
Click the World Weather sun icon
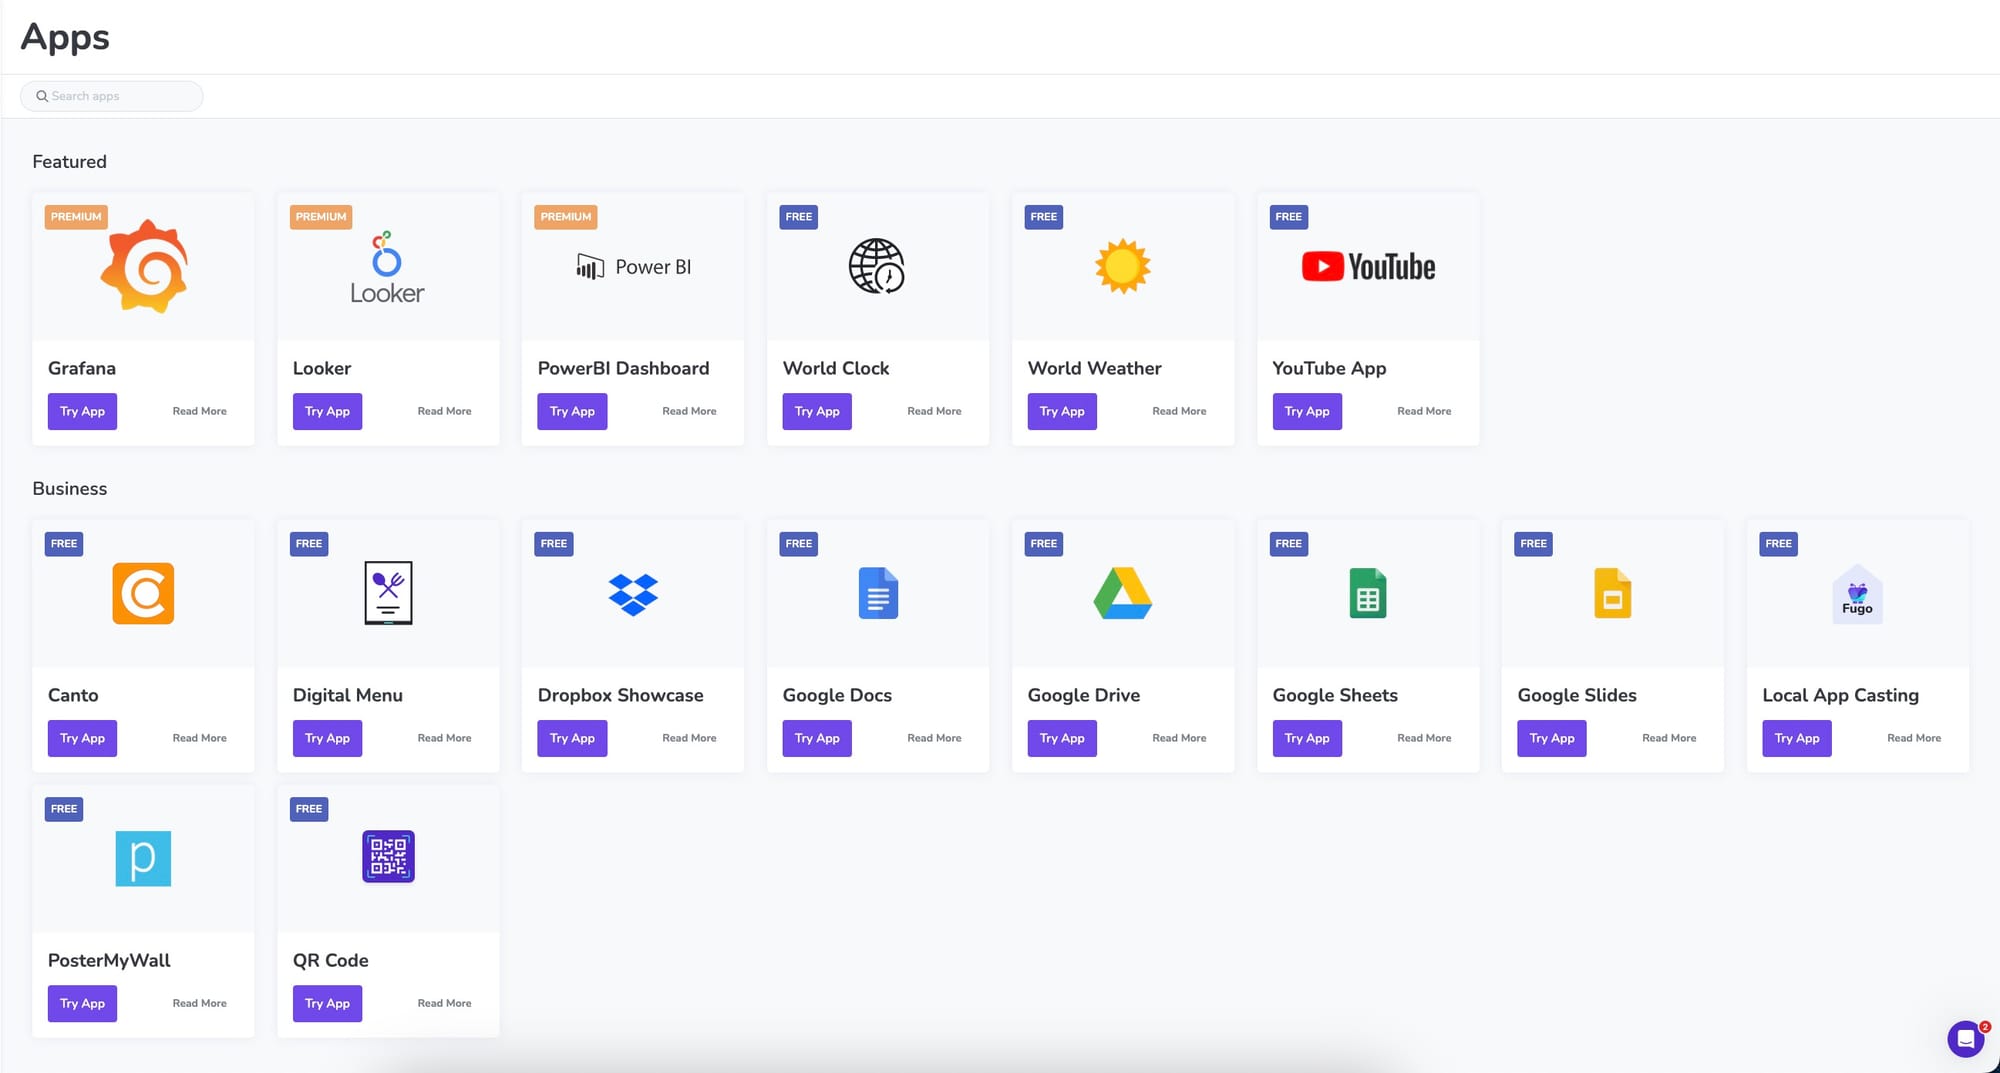(x=1122, y=266)
